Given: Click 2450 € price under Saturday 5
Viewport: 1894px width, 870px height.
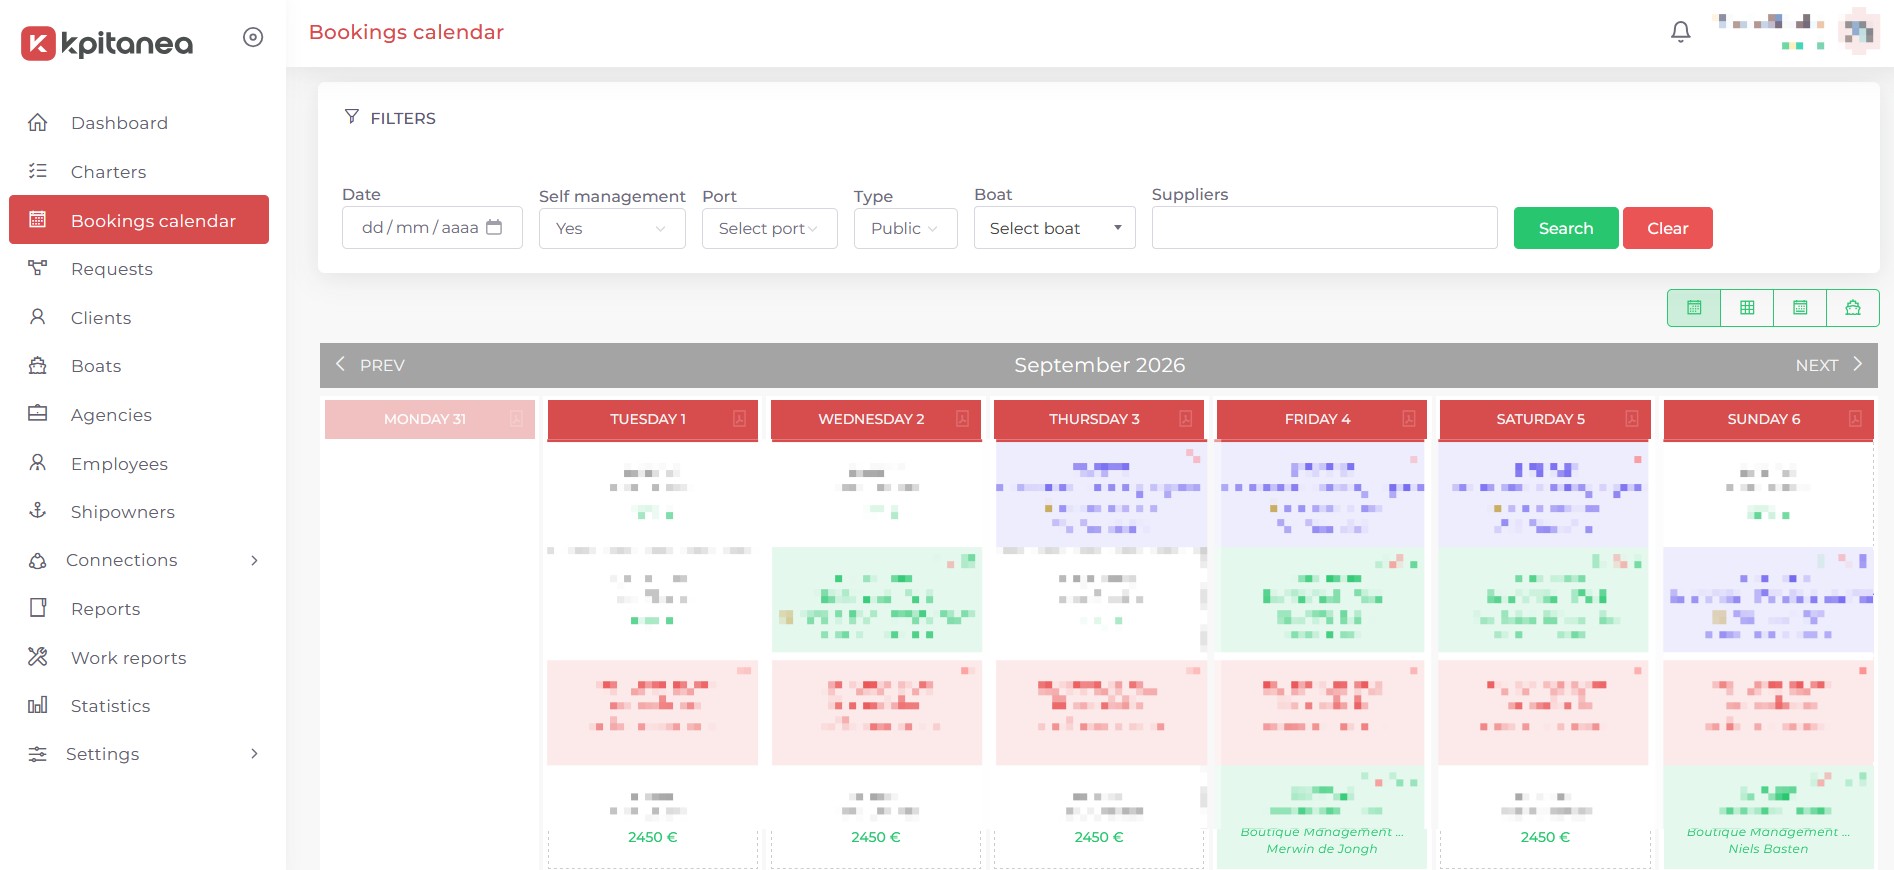Looking at the screenshot, I should pos(1544,837).
